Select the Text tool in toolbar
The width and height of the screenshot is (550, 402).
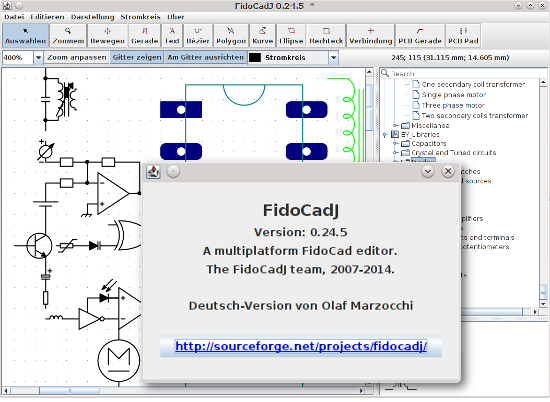point(172,36)
